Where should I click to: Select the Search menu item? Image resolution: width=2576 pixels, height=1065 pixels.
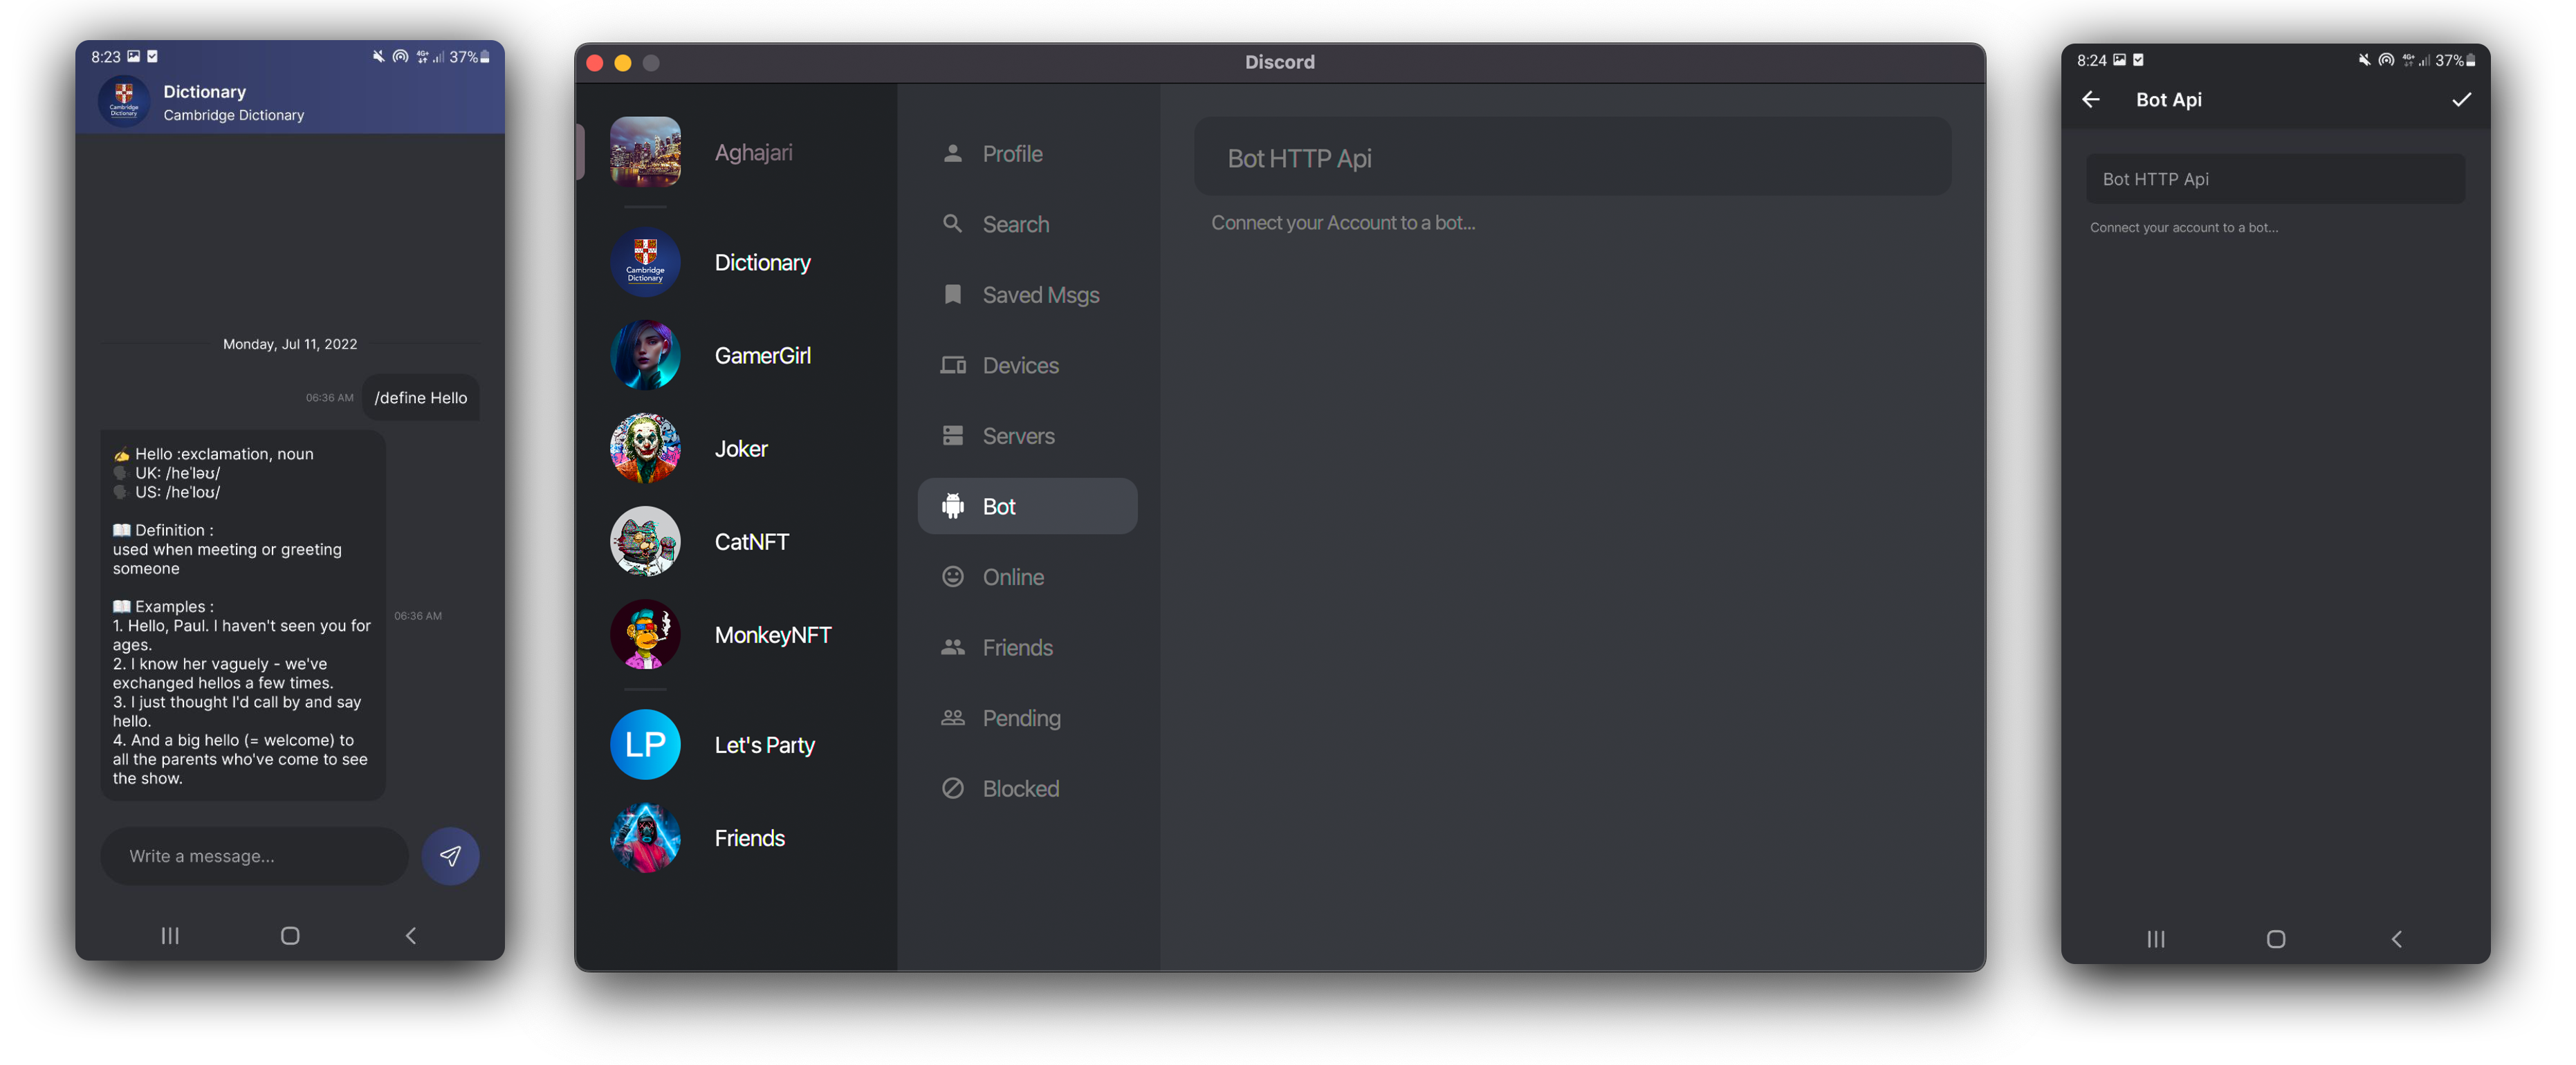coord(1014,224)
